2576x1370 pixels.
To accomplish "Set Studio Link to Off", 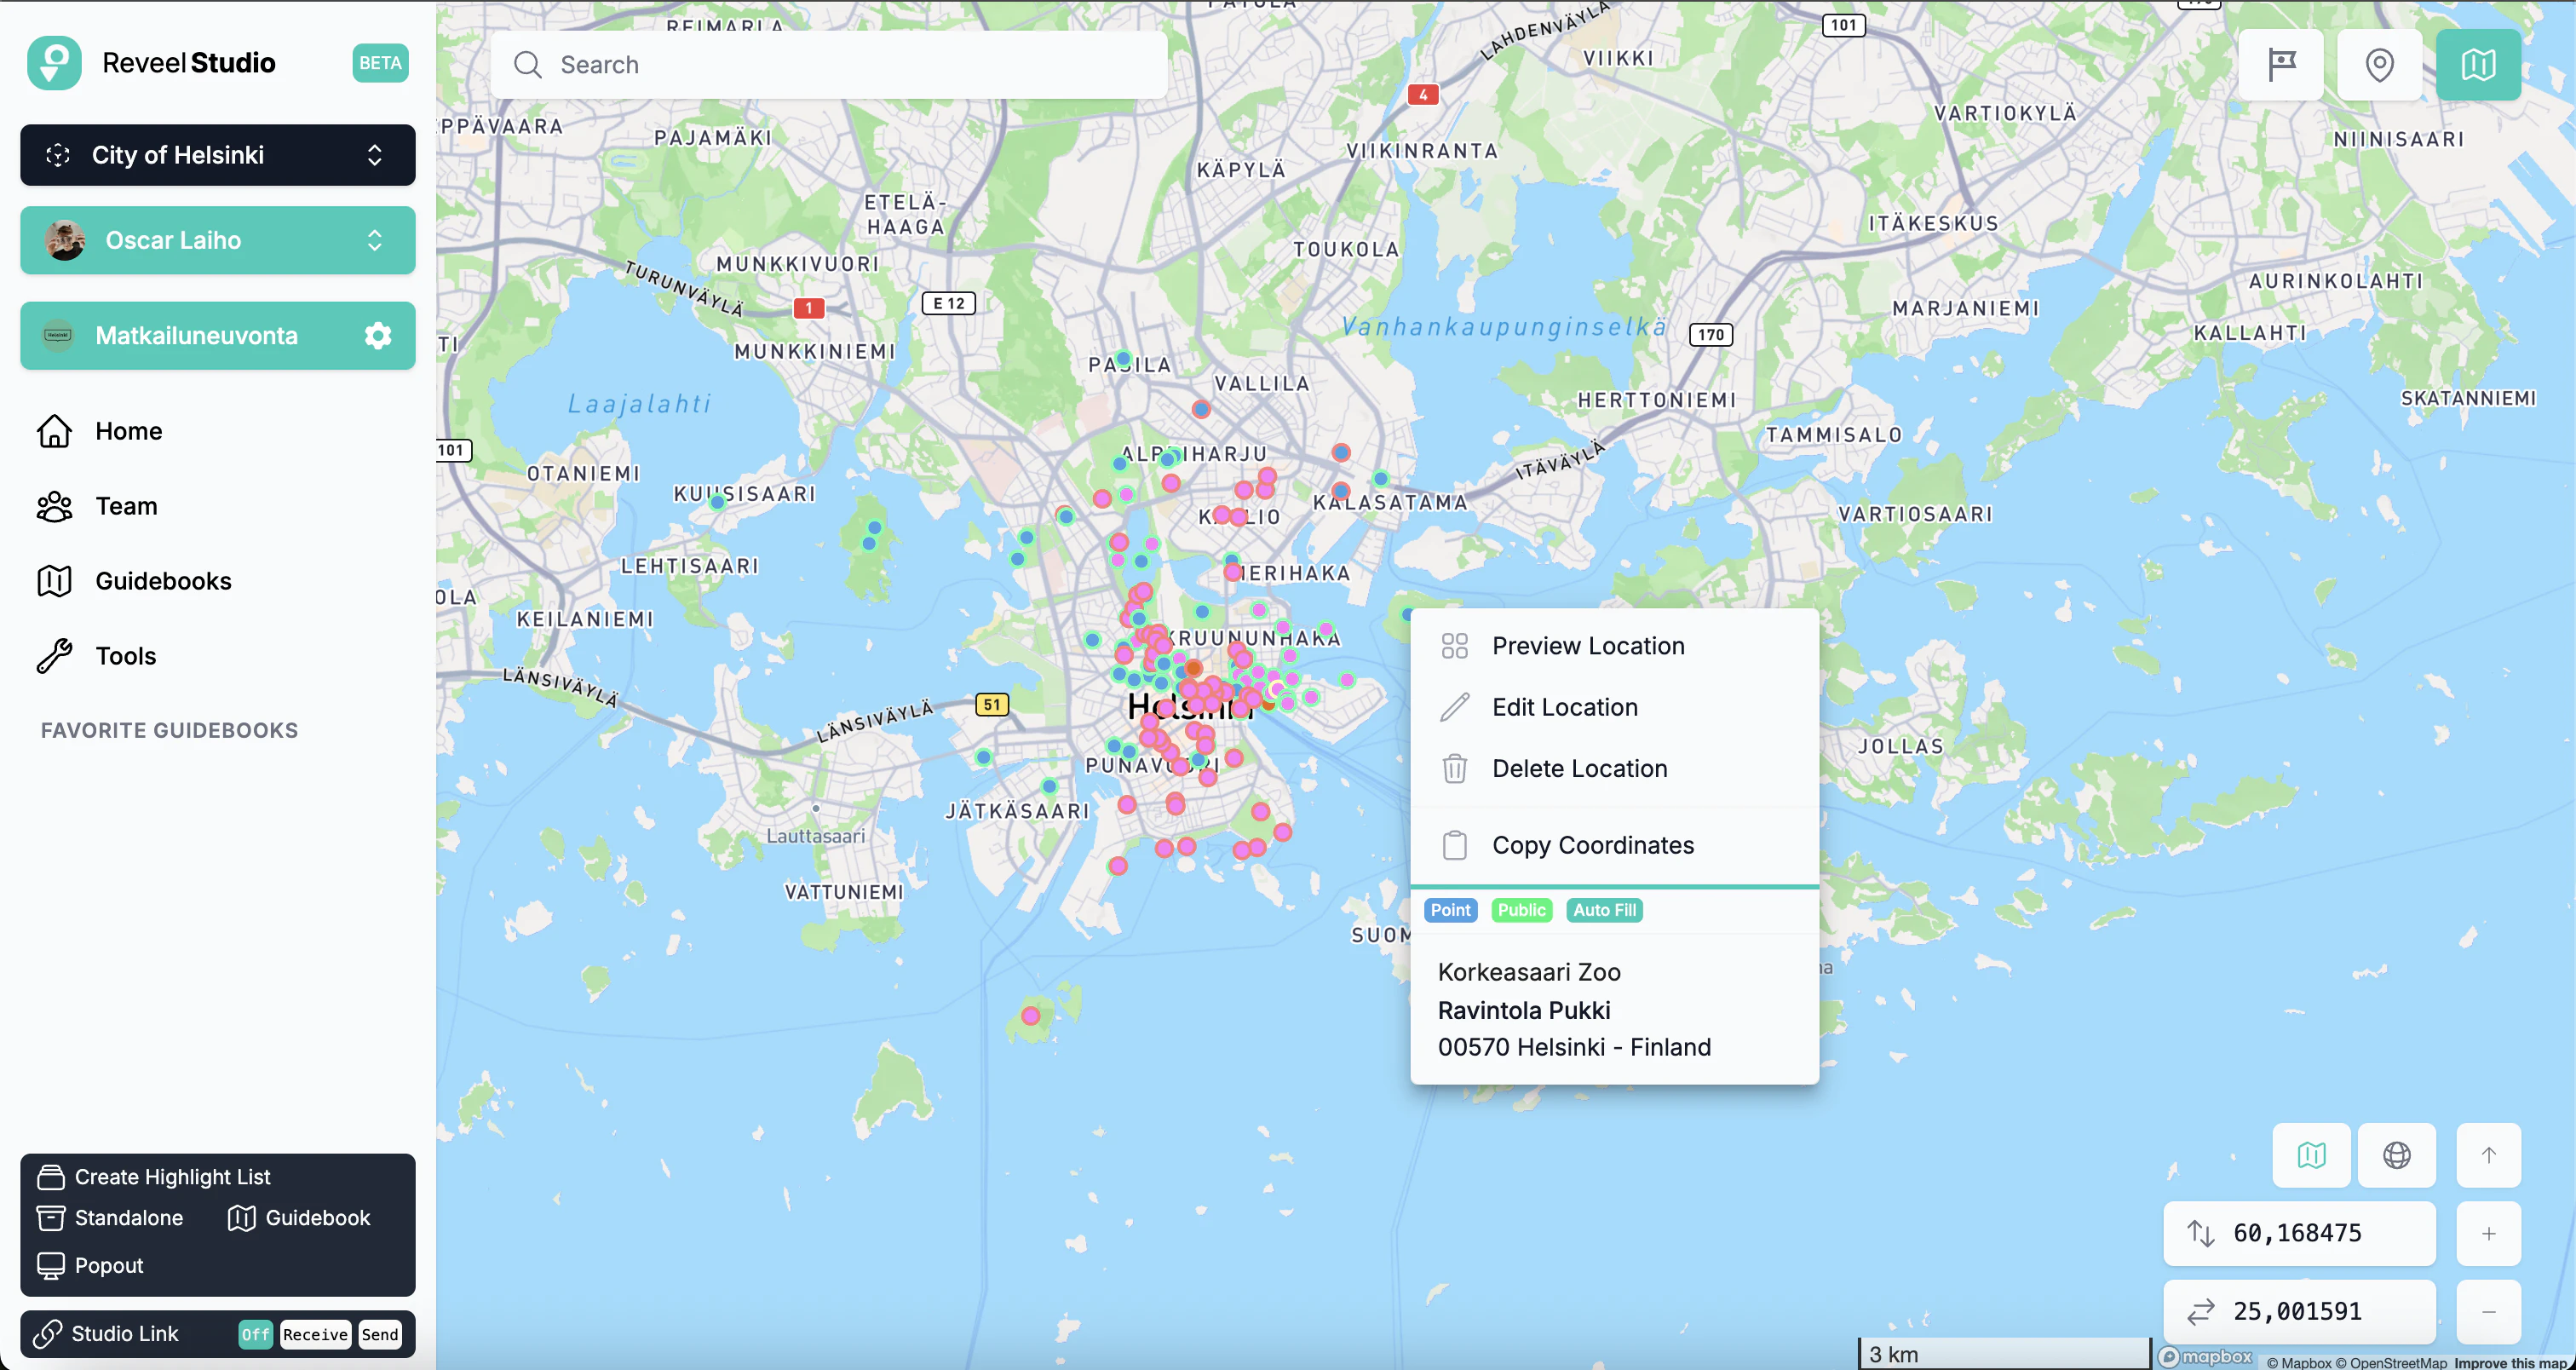I will [x=255, y=1334].
